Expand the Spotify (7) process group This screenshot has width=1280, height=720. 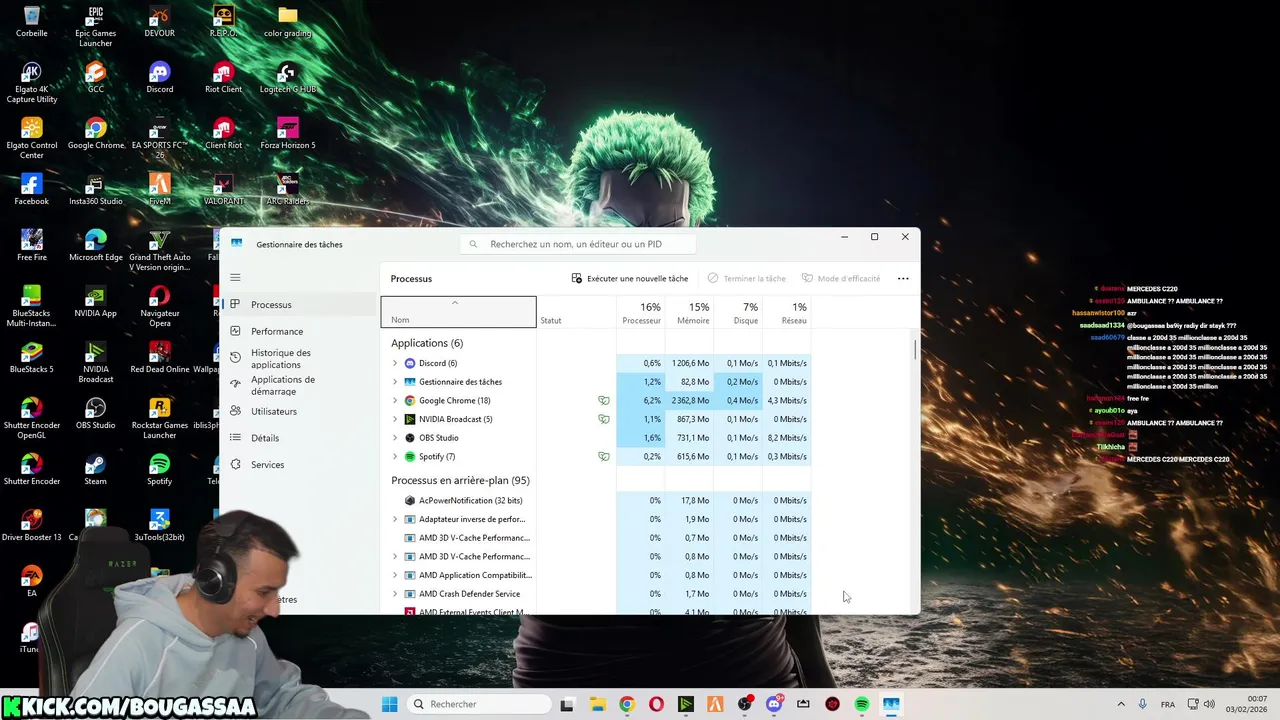pyautogui.click(x=395, y=456)
